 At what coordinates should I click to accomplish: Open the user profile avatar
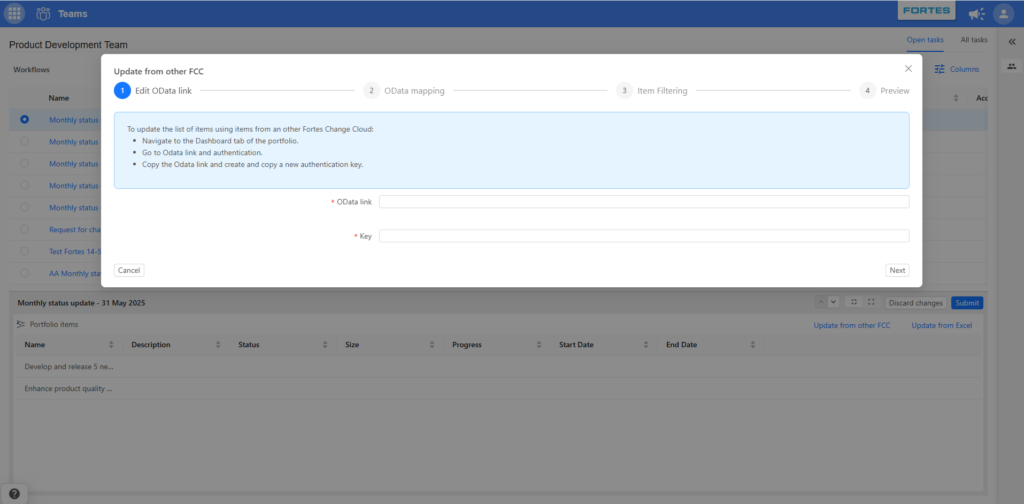point(1003,14)
